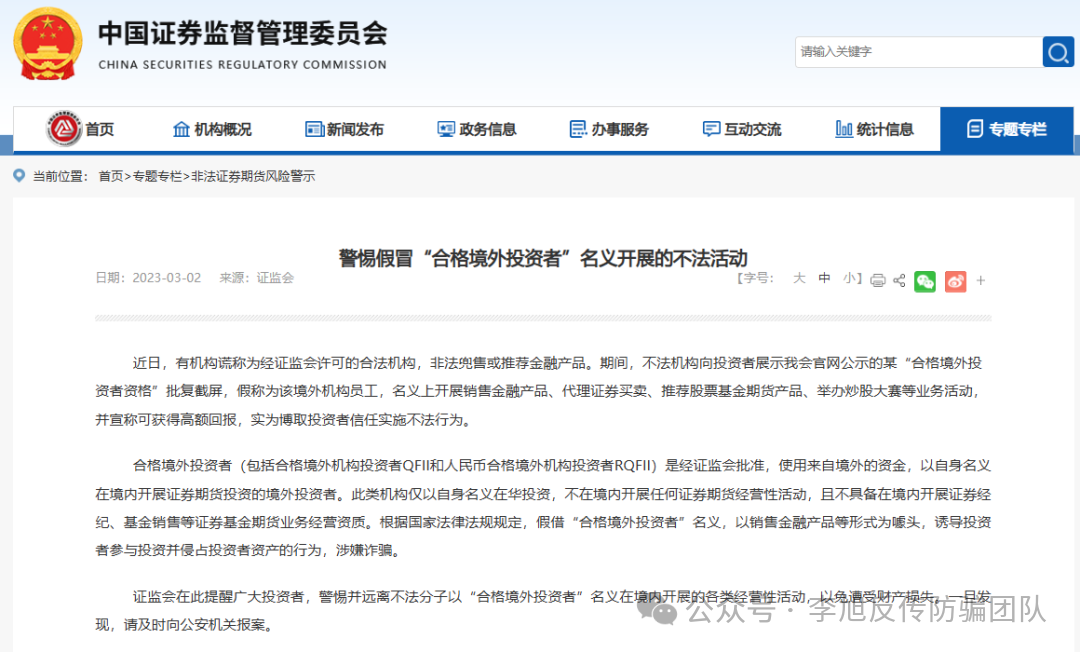Screen dimensions: 1080x652
Task: Open the 政务信息 navigation menu
Action: click(x=478, y=128)
